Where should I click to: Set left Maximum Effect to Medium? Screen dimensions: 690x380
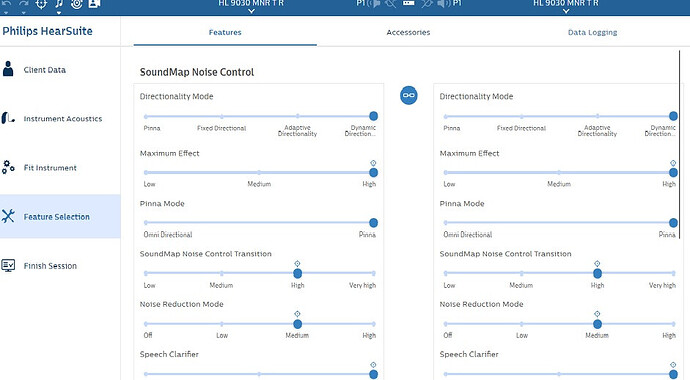click(x=259, y=173)
